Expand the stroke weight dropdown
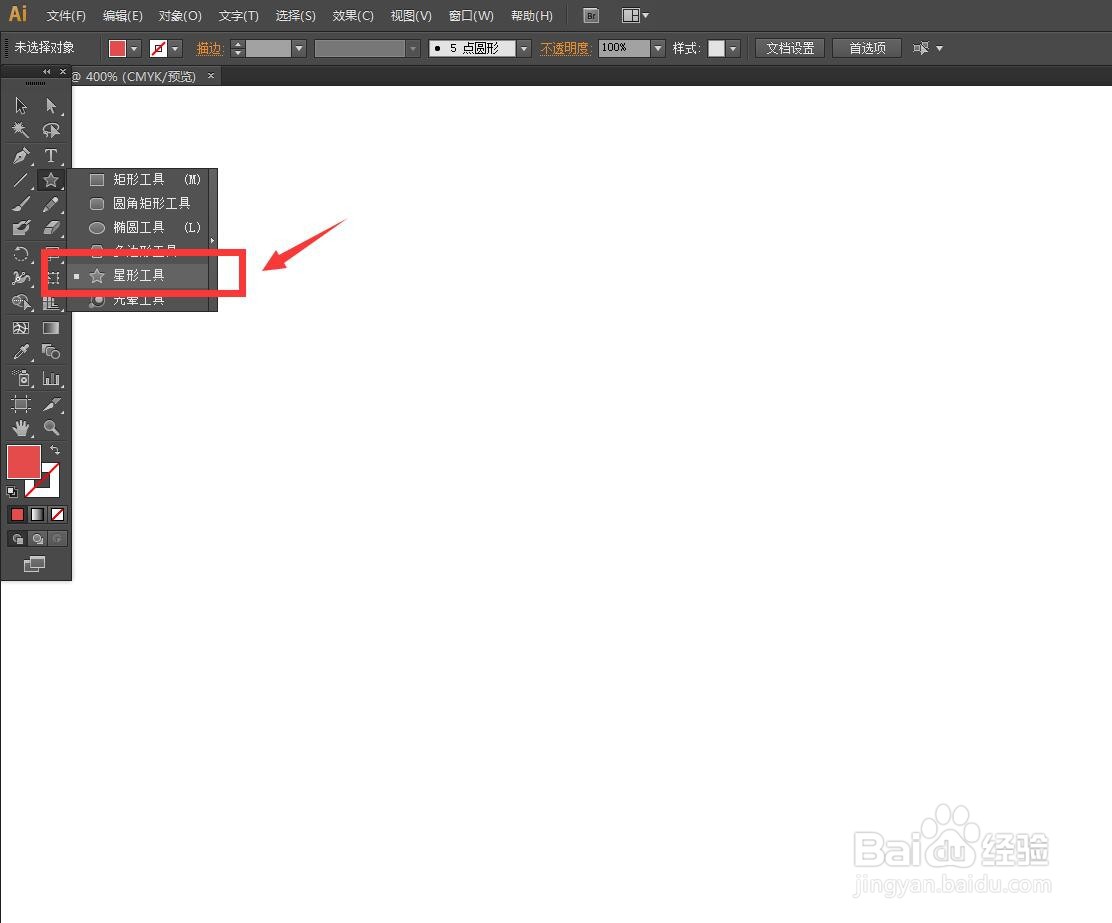 (299, 48)
